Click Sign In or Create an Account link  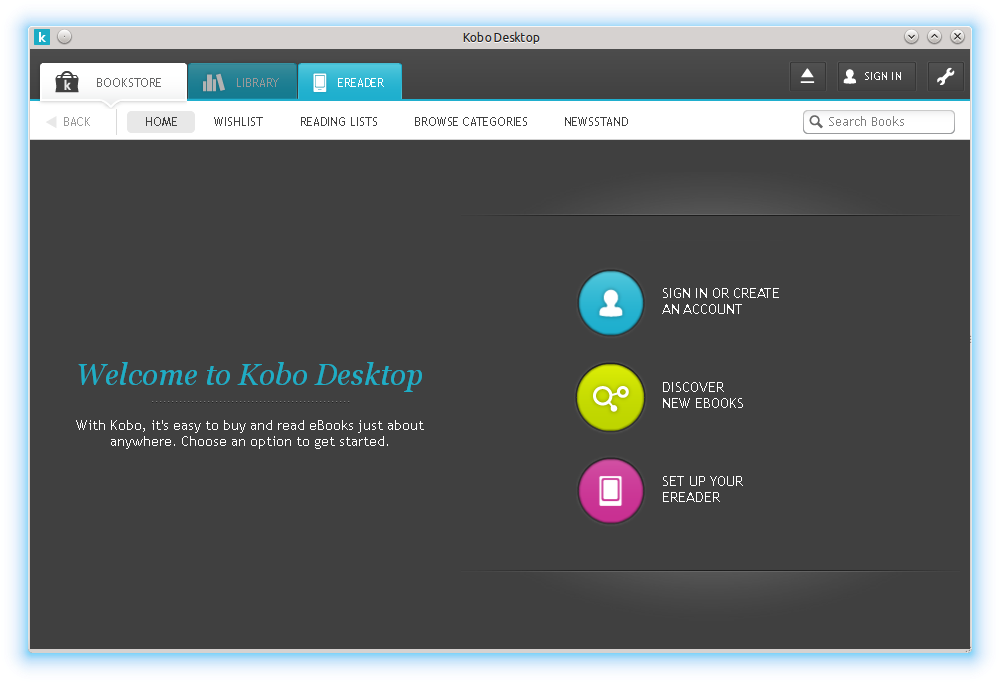(x=719, y=301)
